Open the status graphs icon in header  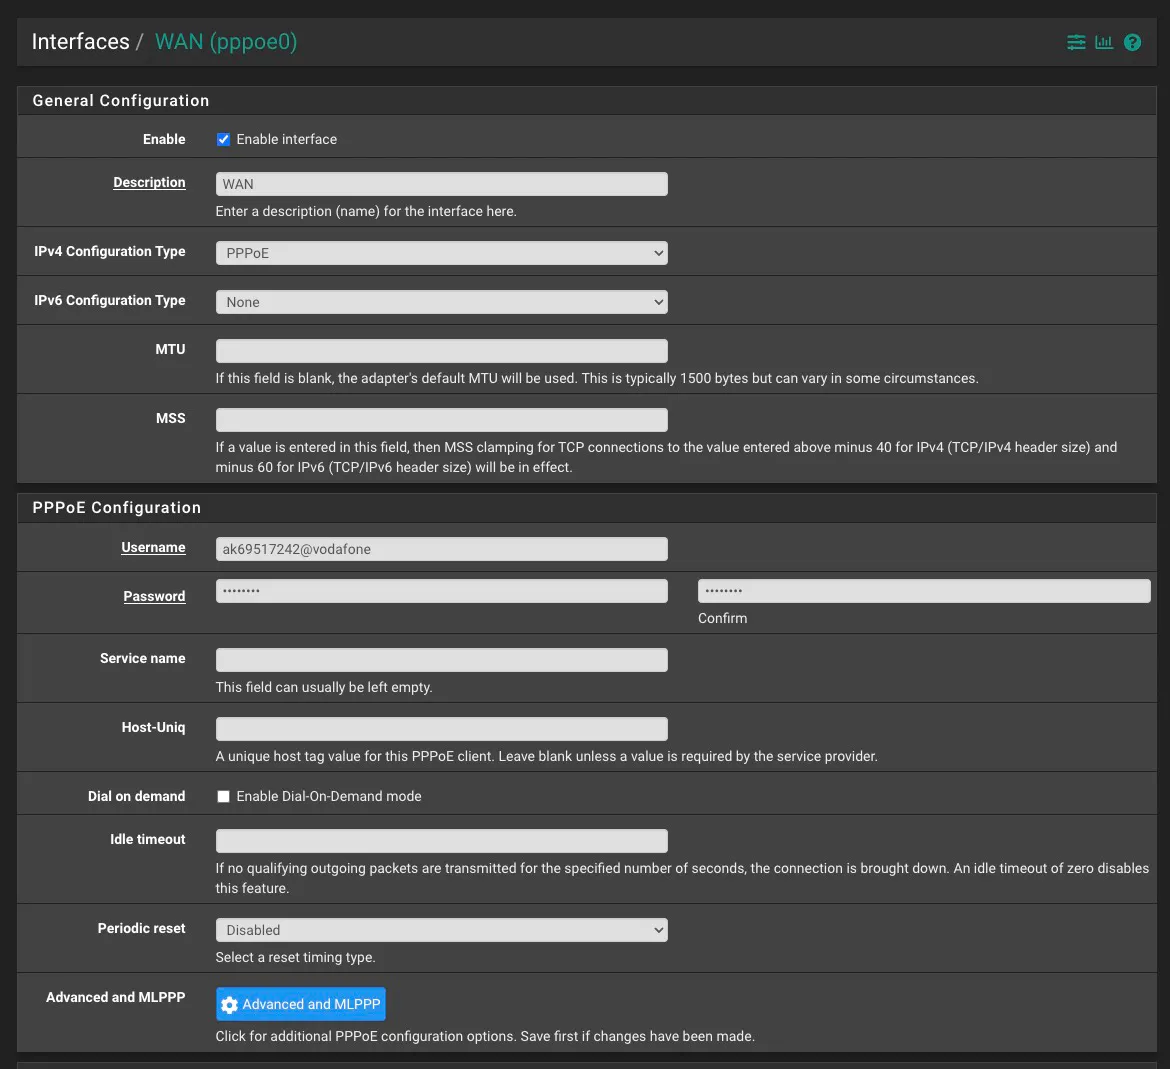tap(1104, 42)
